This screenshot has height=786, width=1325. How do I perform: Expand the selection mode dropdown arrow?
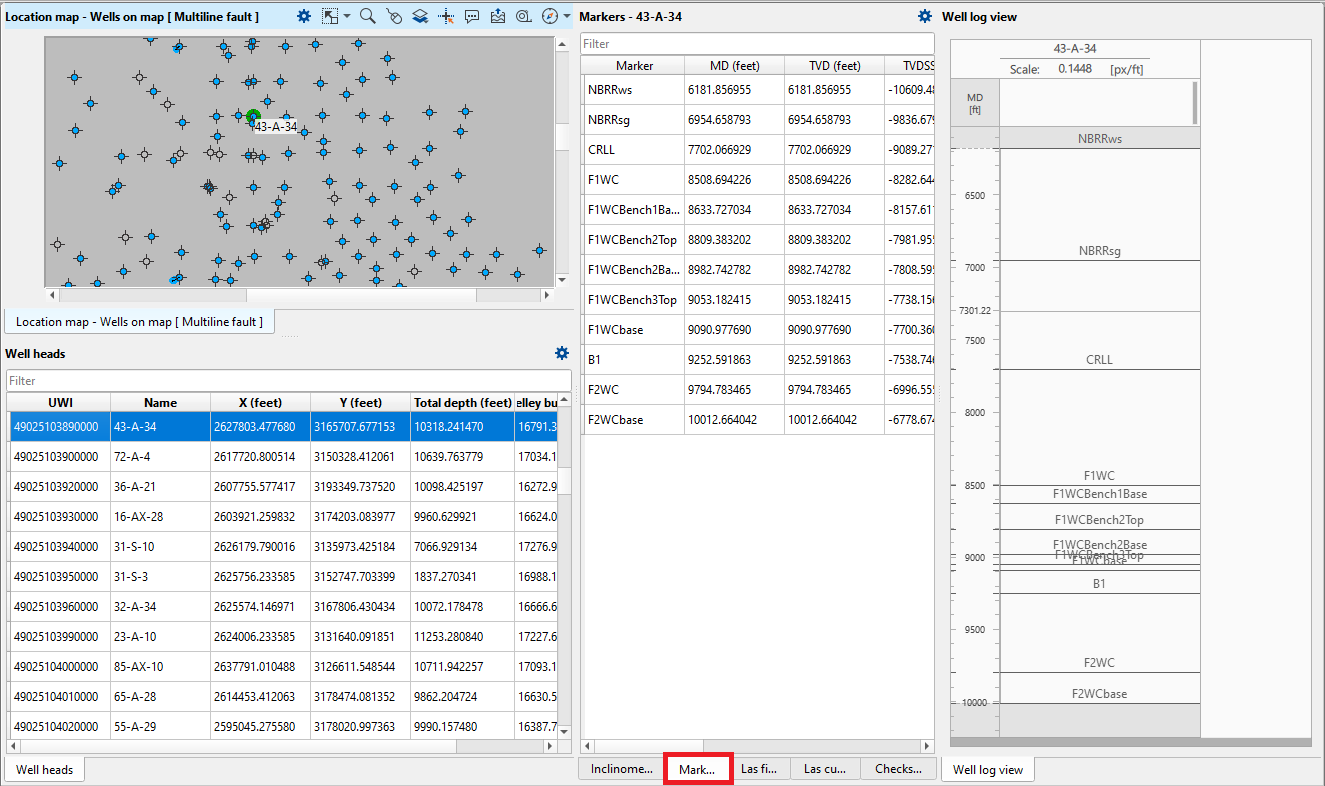[347, 17]
